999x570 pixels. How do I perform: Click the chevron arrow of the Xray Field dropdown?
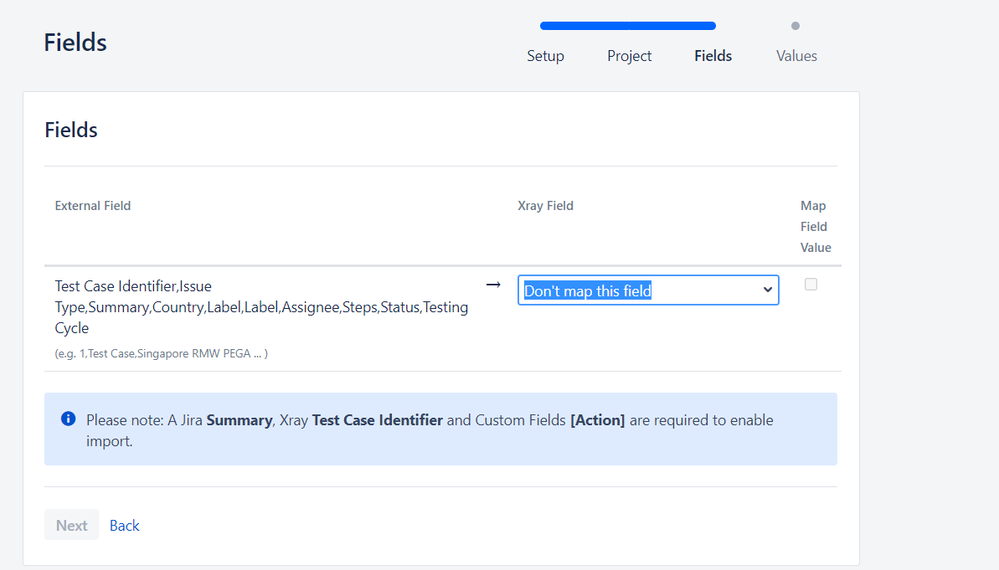[x=768, y=291]
